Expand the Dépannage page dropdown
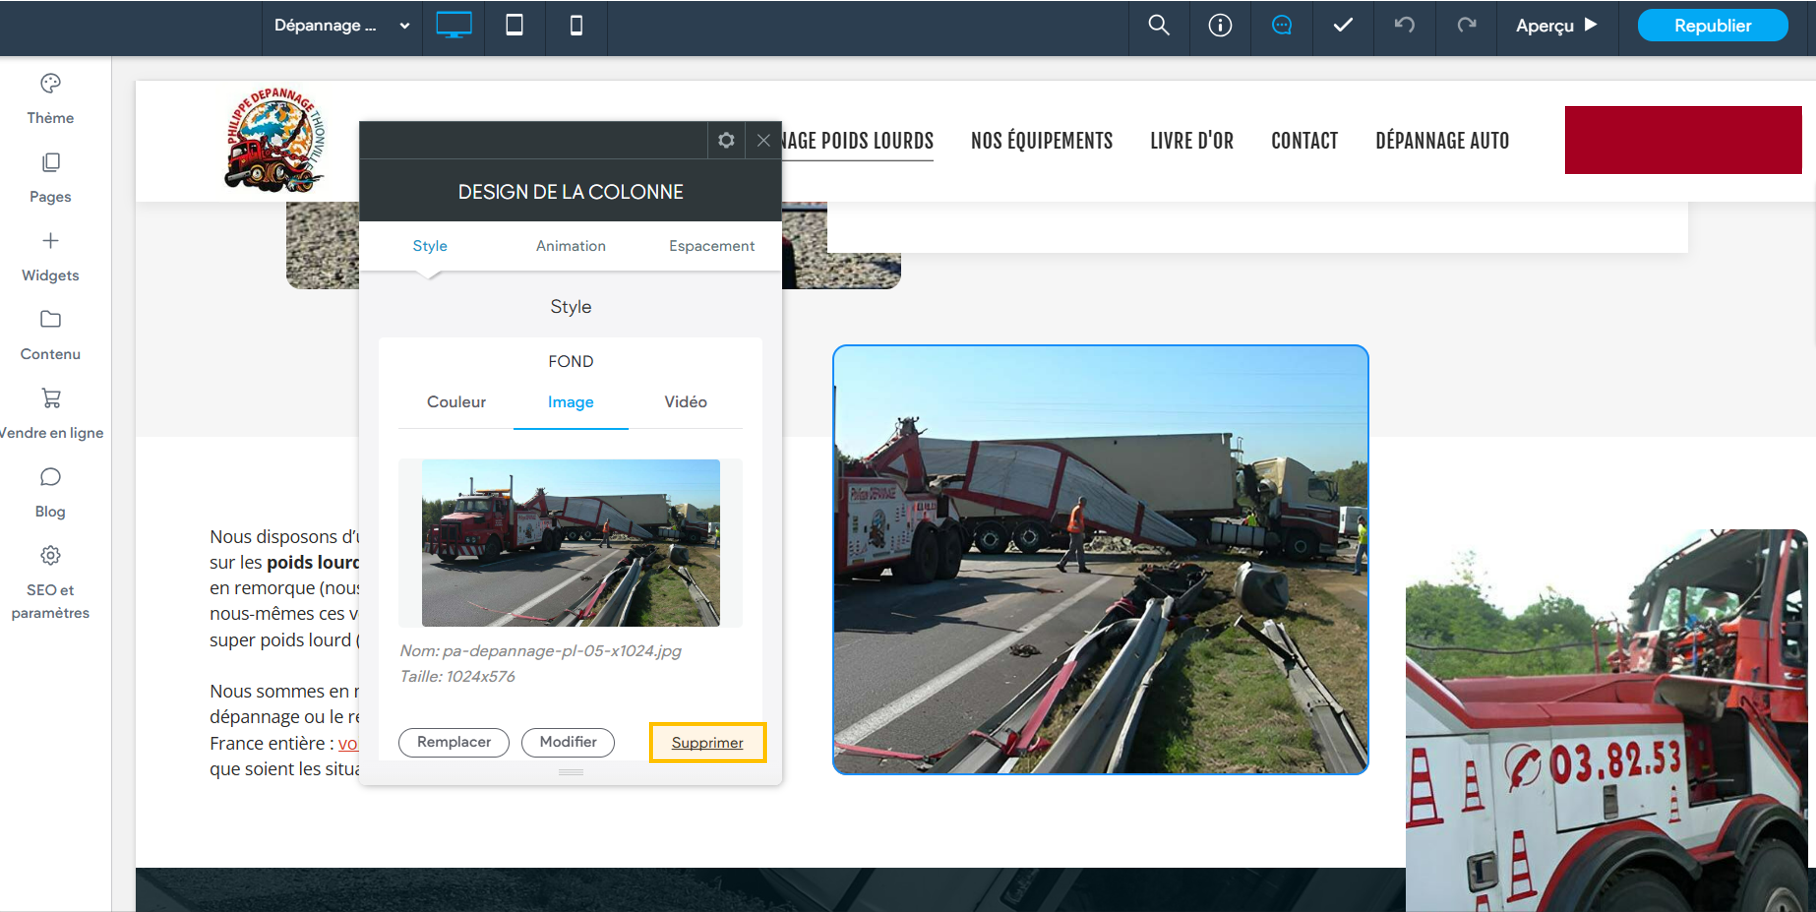 [342, 26]
